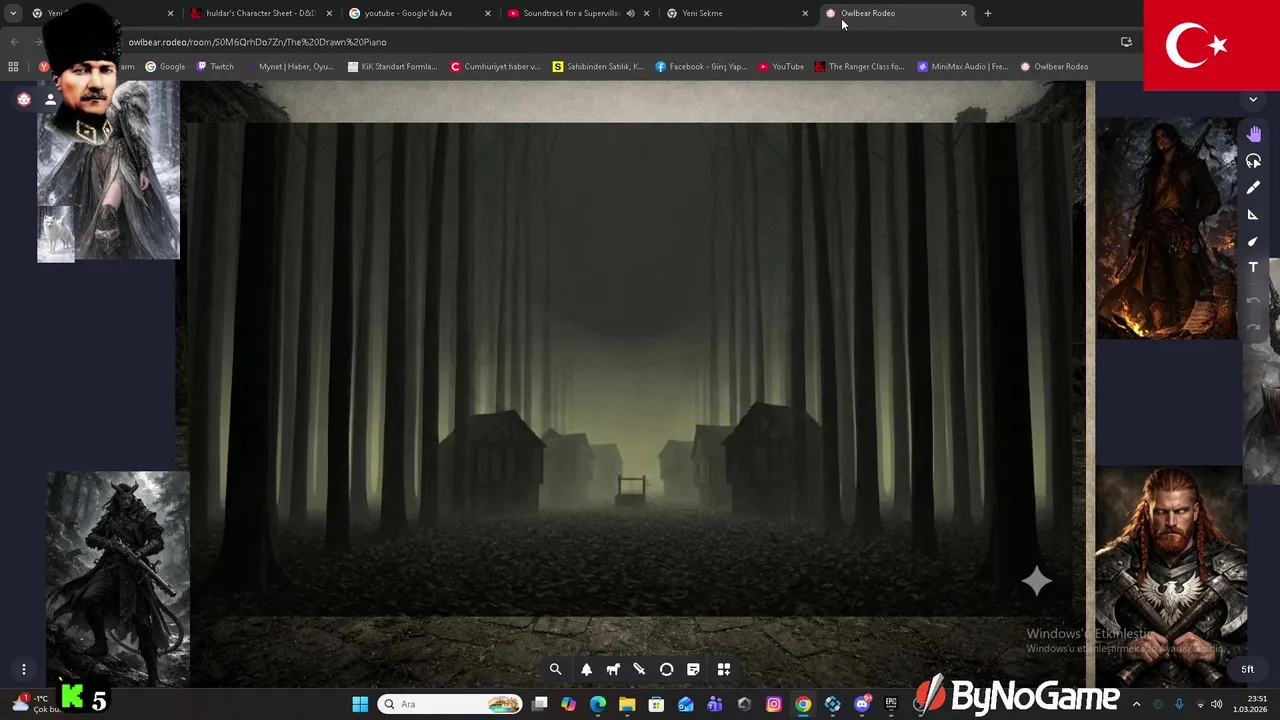Click the taskbar Ara search box
Viewport: 1280px width, 720px height.
tap(450, 704)
